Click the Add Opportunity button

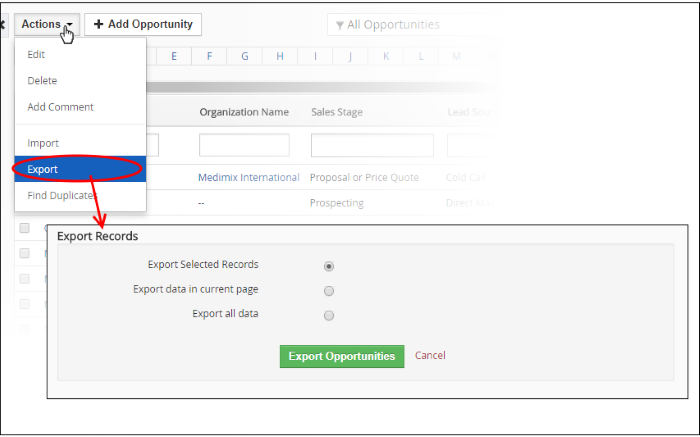pyautogui.click(x=143, y=24)
